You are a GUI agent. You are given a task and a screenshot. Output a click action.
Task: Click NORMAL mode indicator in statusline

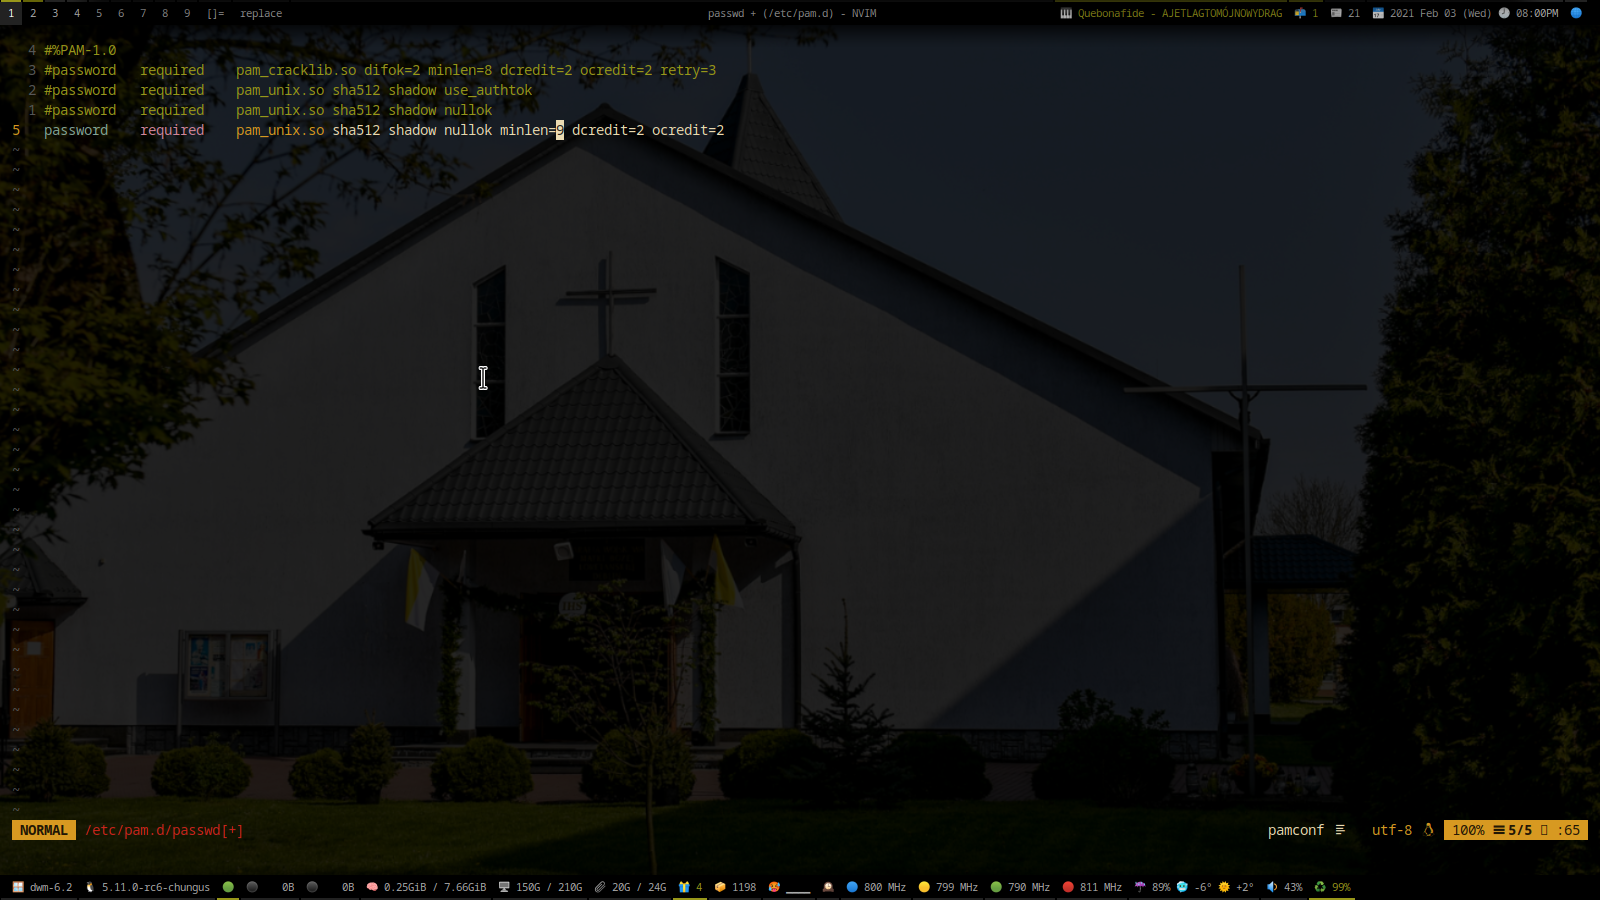[43, 830]
